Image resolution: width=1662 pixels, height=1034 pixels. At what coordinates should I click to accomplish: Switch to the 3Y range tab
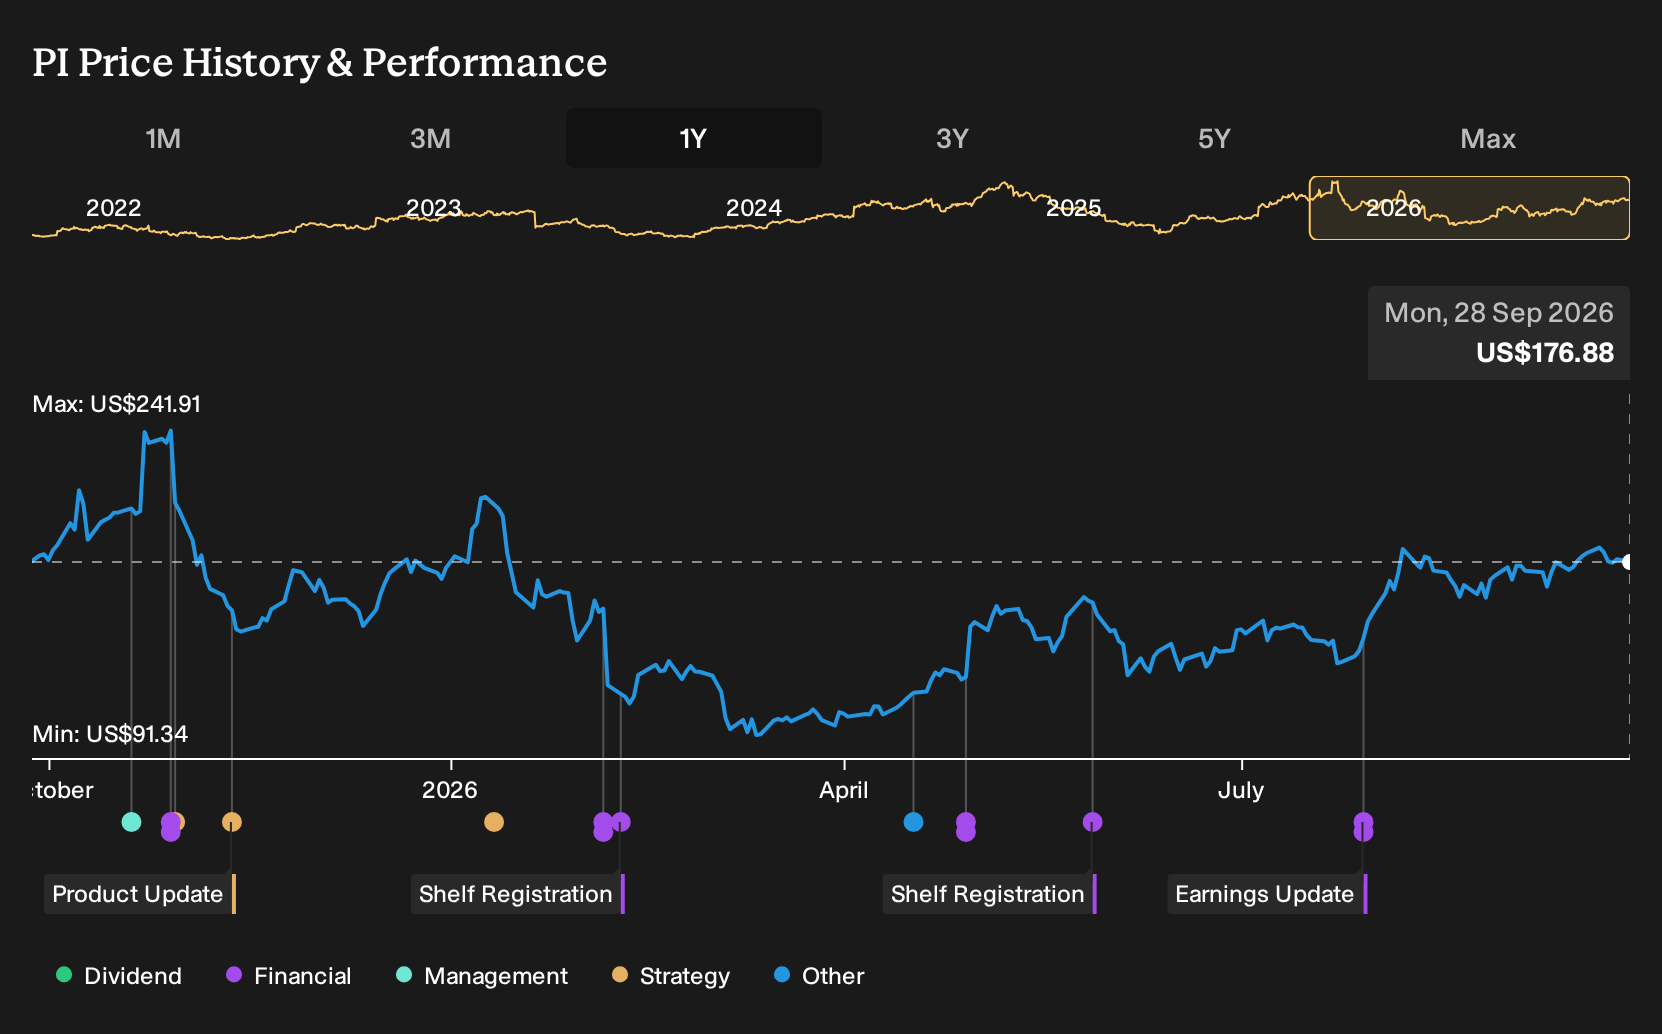(x=952, y=138)
